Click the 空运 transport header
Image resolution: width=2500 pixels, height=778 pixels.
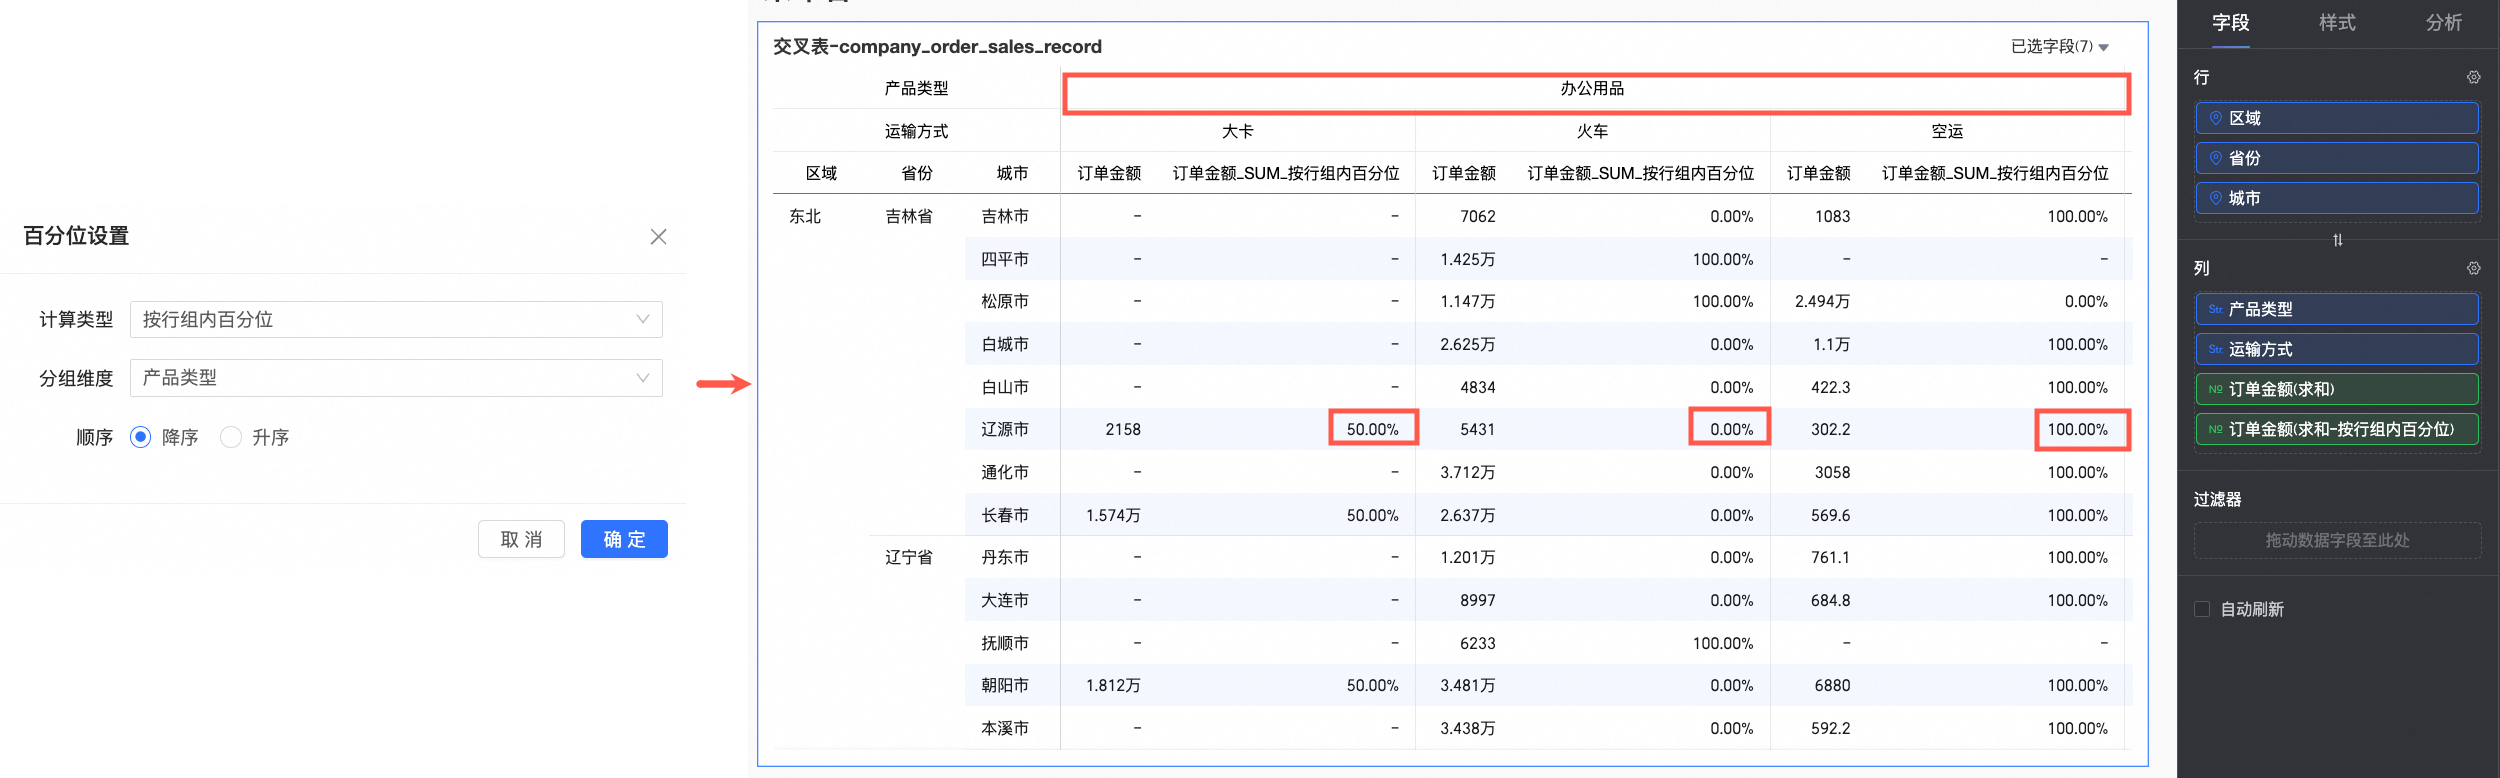point(1947,131)
